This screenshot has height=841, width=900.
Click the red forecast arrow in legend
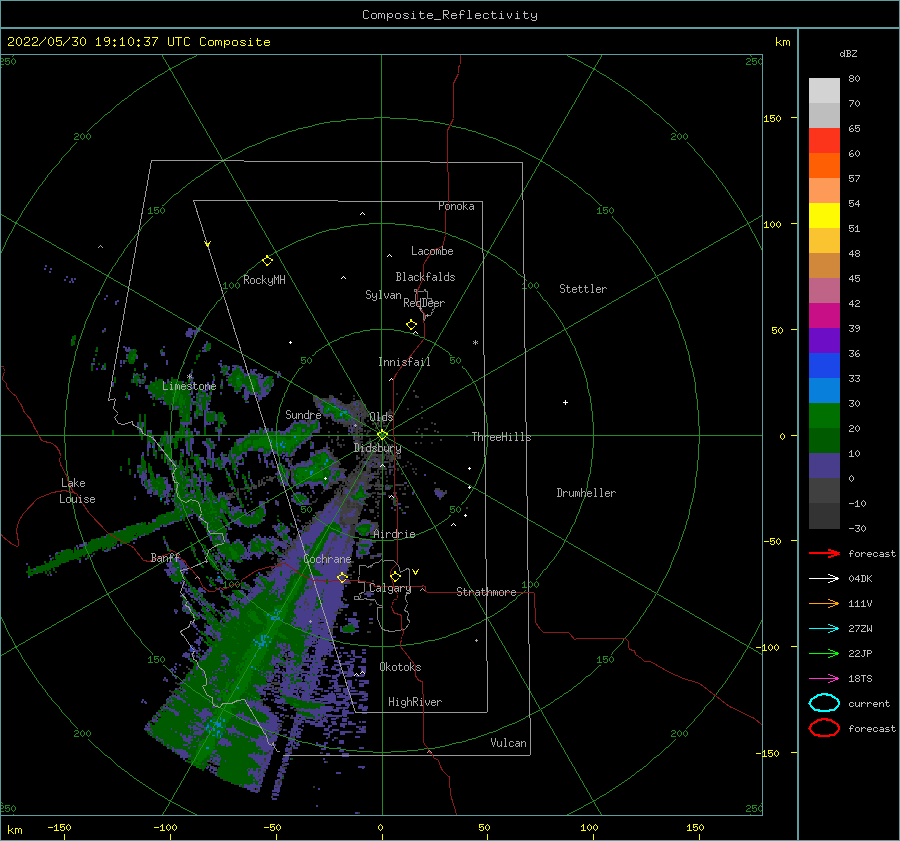pos(824,553)
